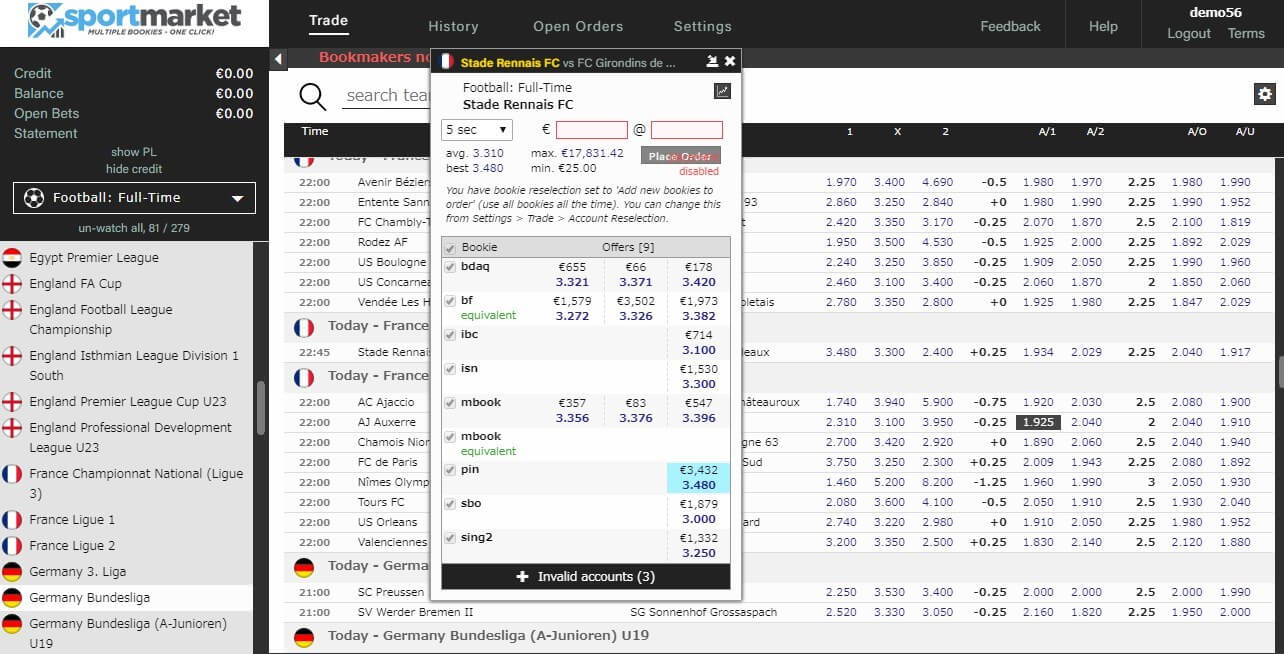Image resolution: width=1284 pixels, height=654 pixels.
Task: Uncheck the pin bookie checkbox
Action: point(450,470)
